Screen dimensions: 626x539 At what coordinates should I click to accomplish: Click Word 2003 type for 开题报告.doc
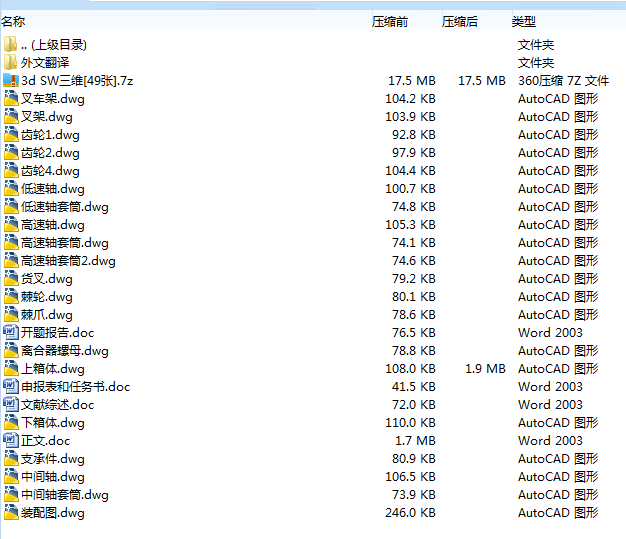[550, 333]
